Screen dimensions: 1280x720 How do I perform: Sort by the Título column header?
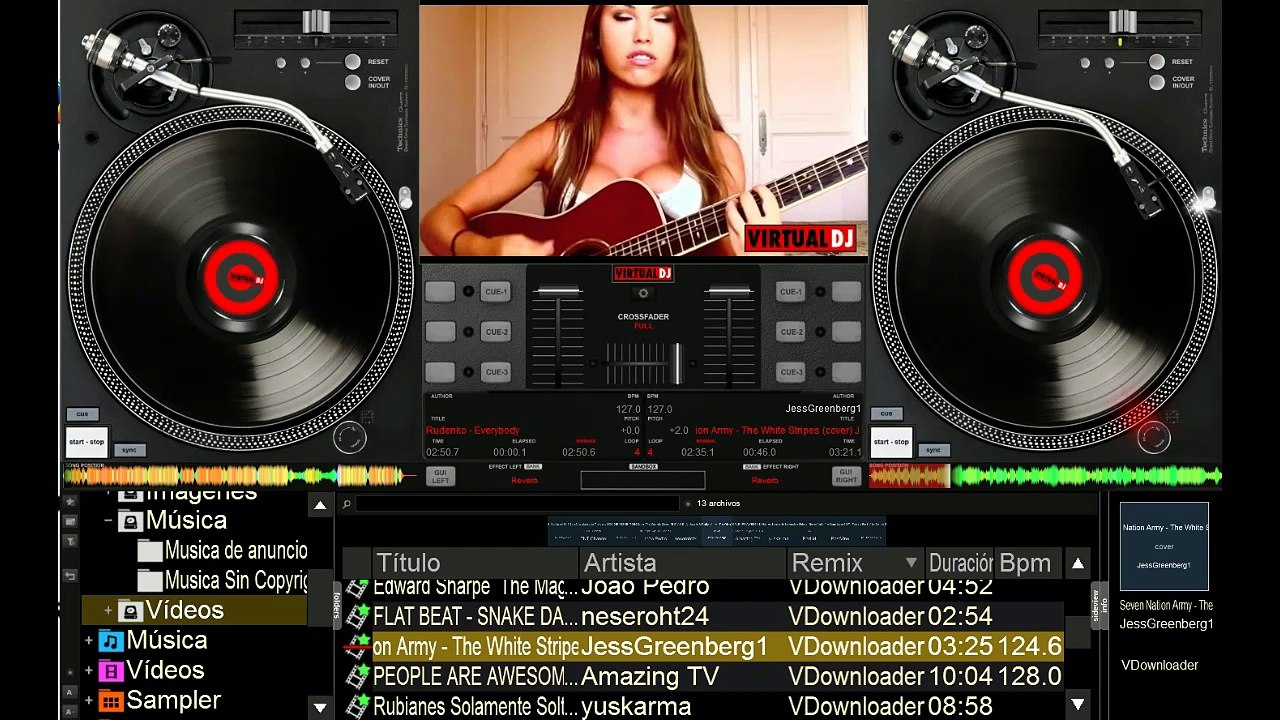475,563
